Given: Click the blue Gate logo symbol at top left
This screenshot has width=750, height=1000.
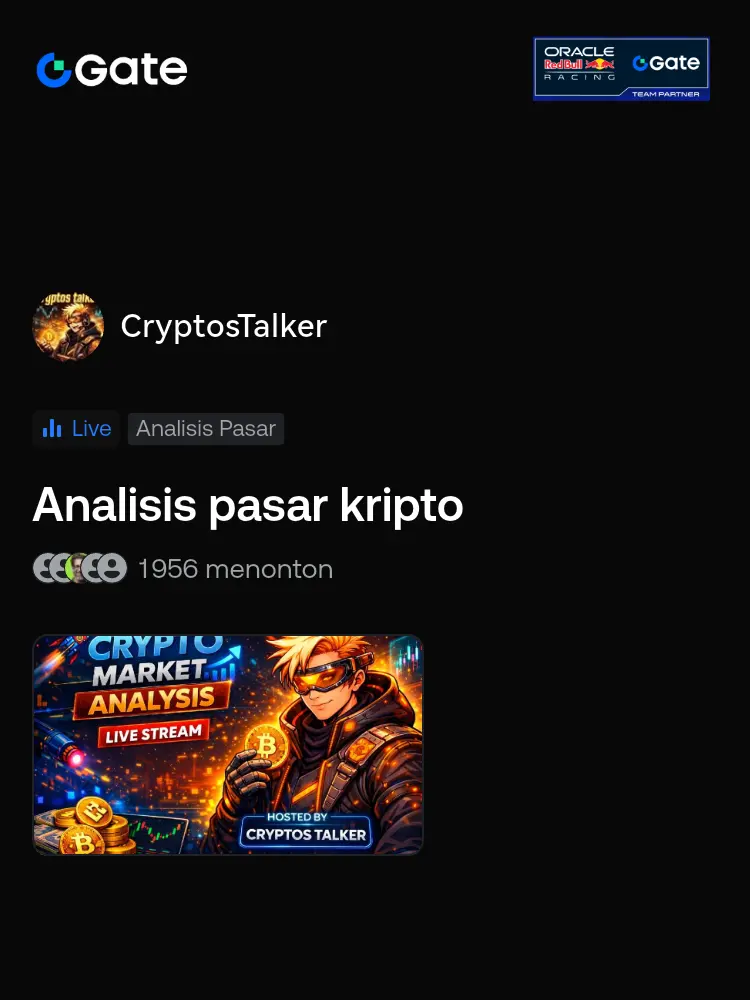Looking at the screenshot, I should 54,70.
